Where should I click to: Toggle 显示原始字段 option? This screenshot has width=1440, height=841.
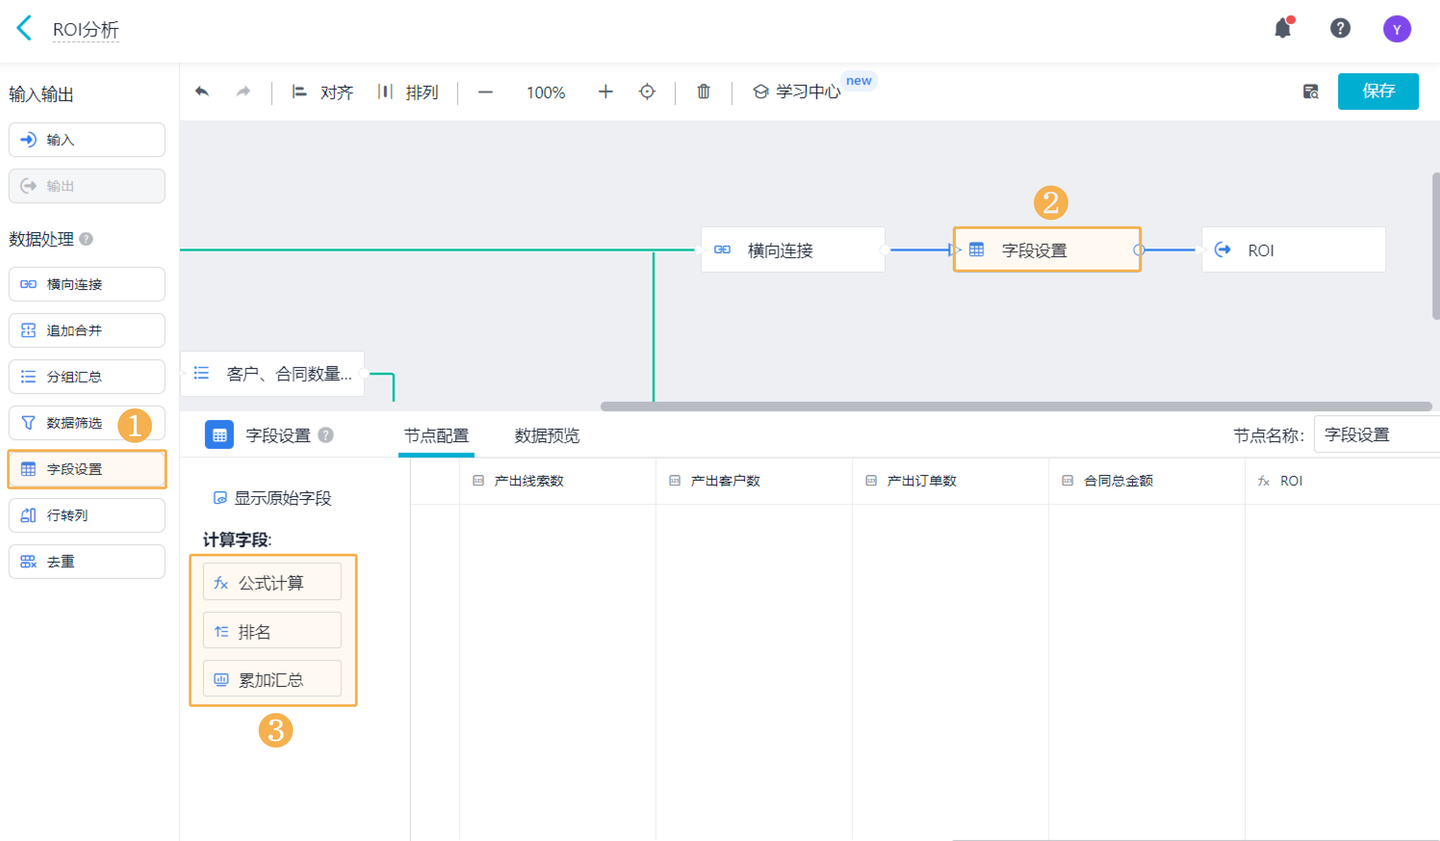pos(272,498)
